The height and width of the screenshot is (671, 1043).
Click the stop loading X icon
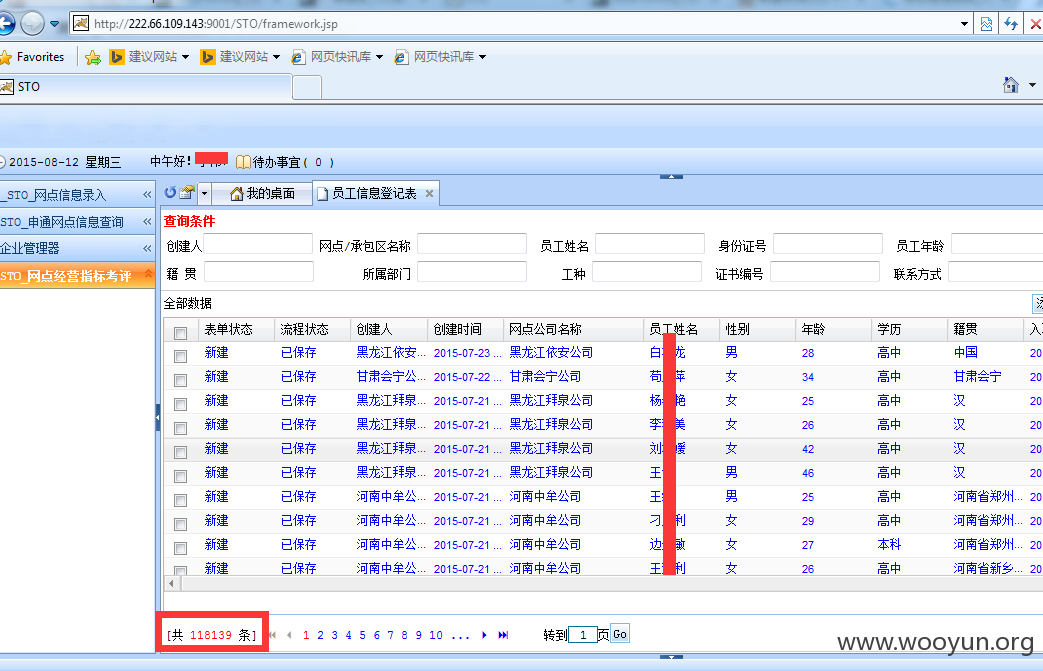click(1035, 24)
